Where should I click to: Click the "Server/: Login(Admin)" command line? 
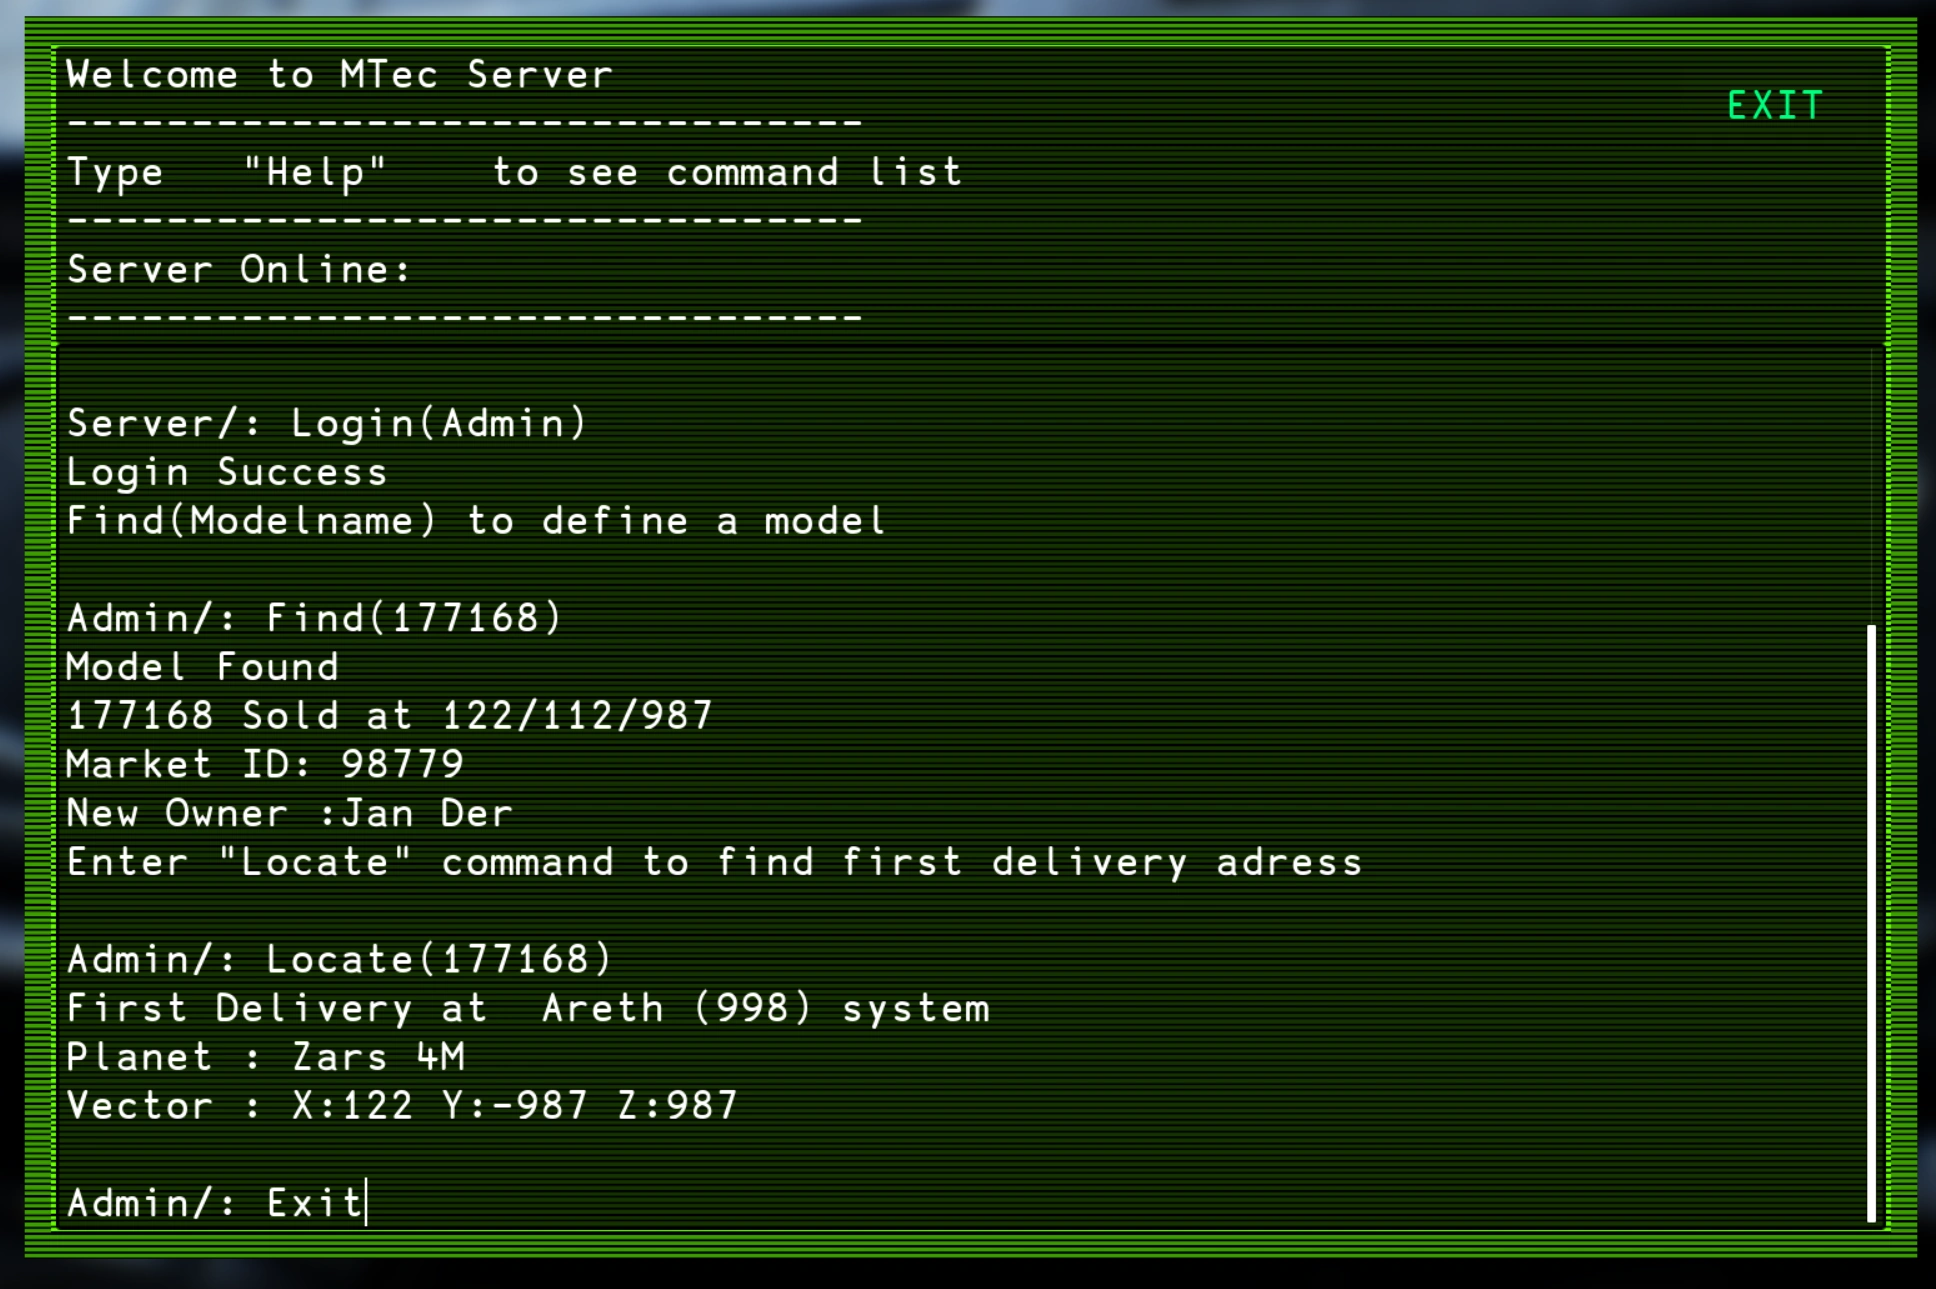coord(326,424)
